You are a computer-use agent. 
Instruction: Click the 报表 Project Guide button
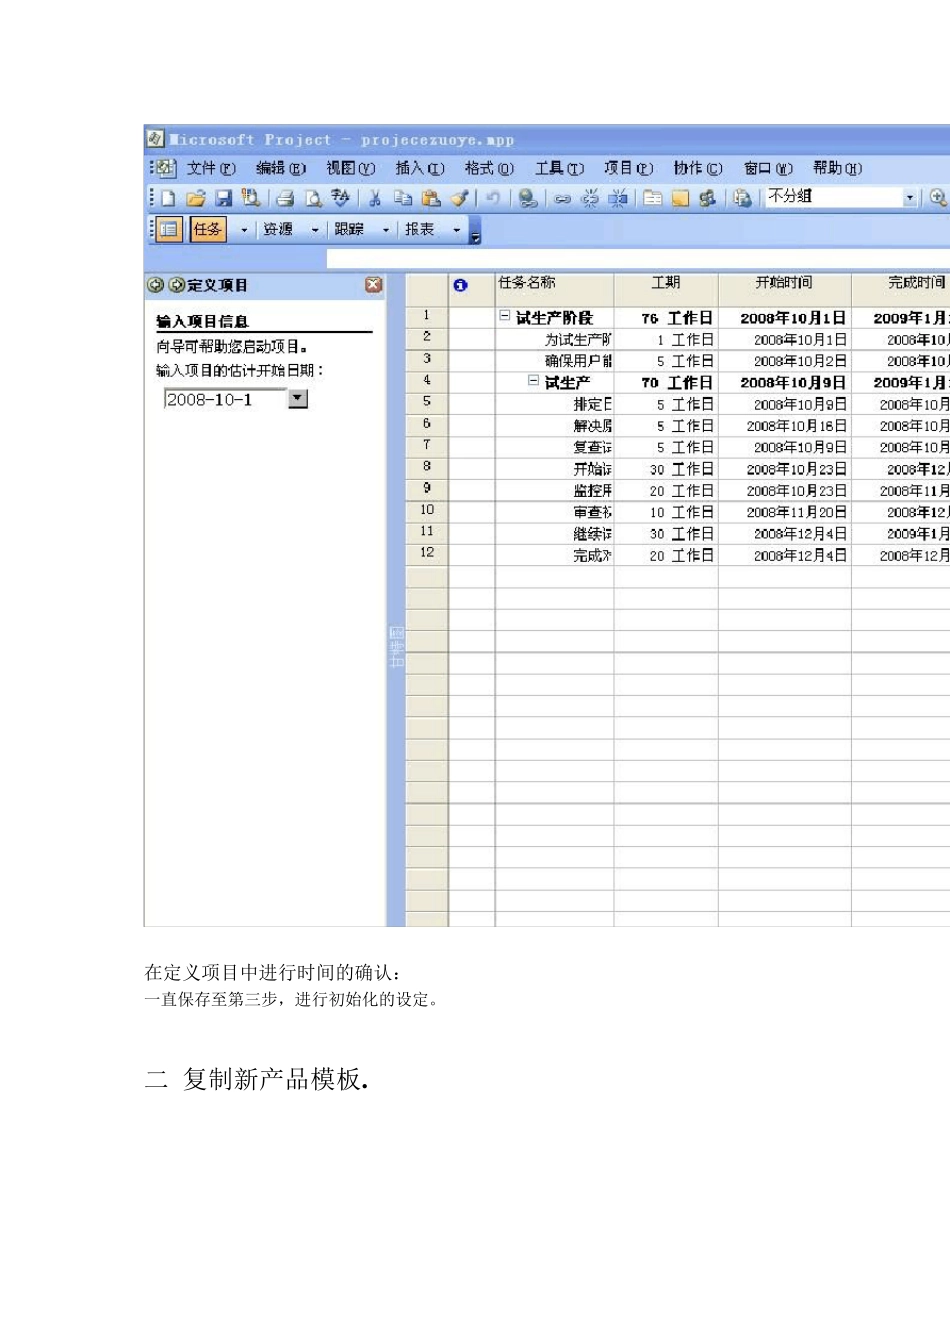click(x=420, y=230)
